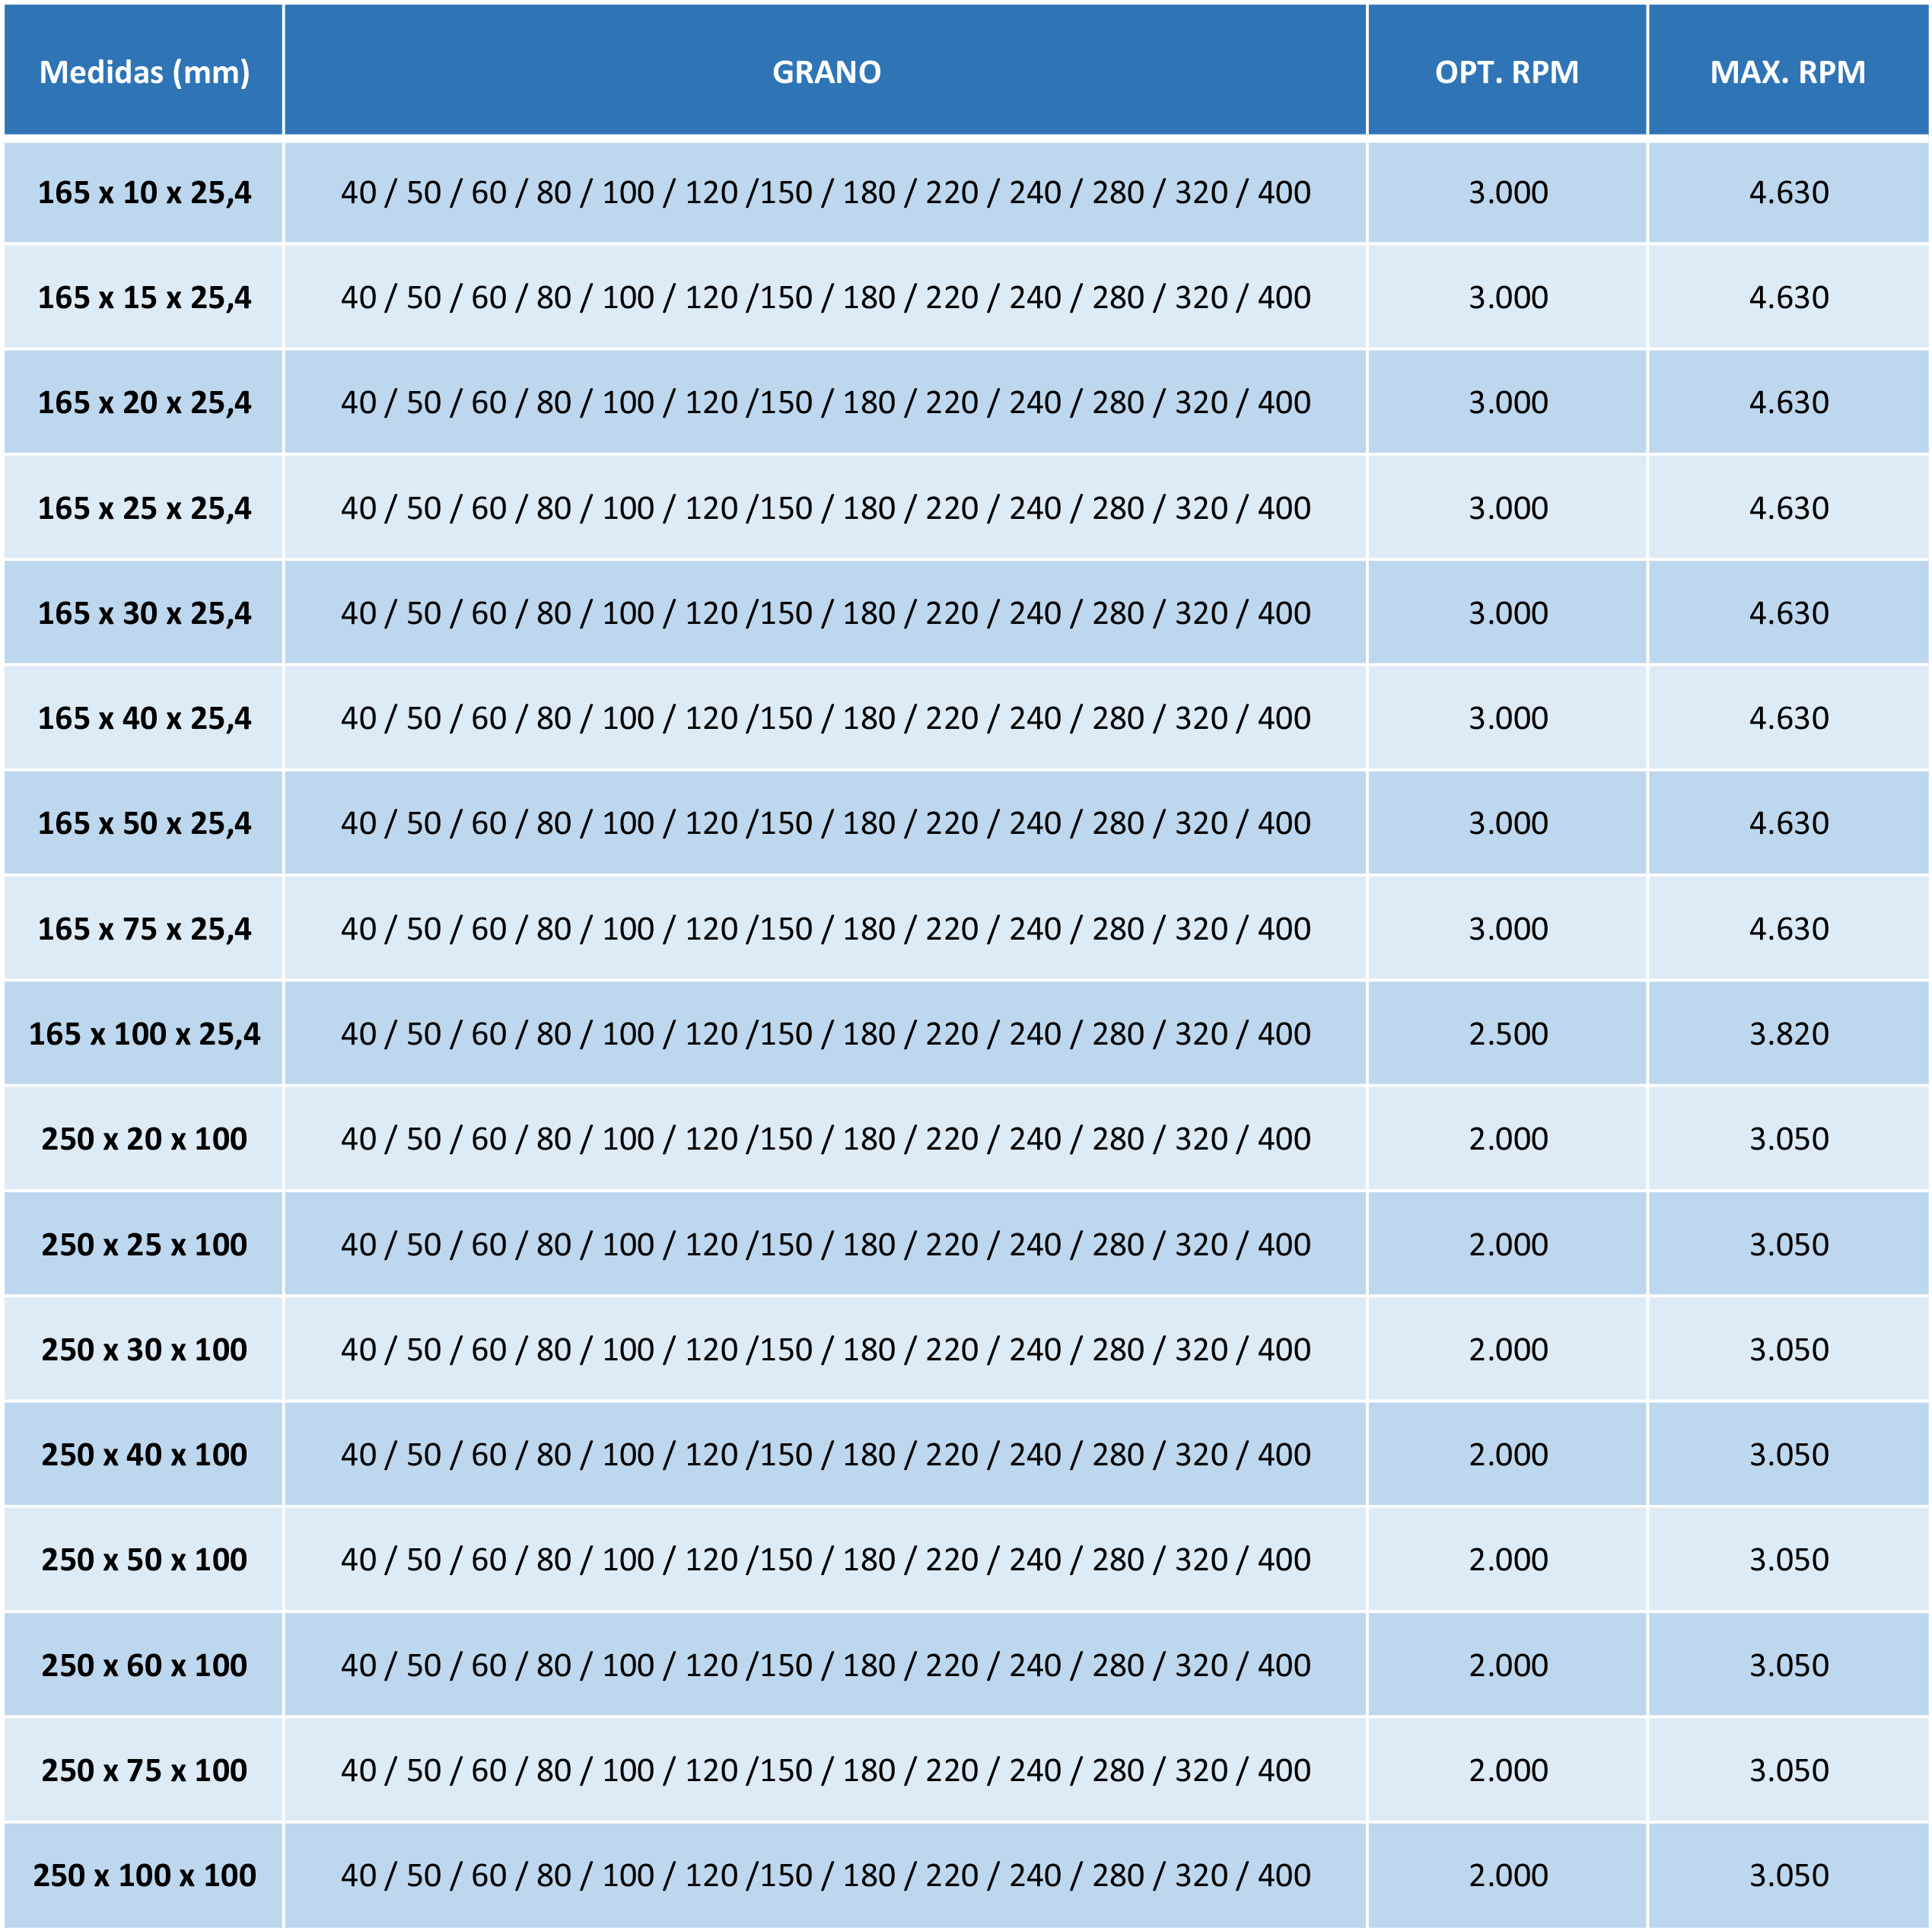Image resolution: width=1932 pixels, height=1931 pixels.
Task: Select the '165 x 75 x 25,4' cell
Action: (144, 929)
